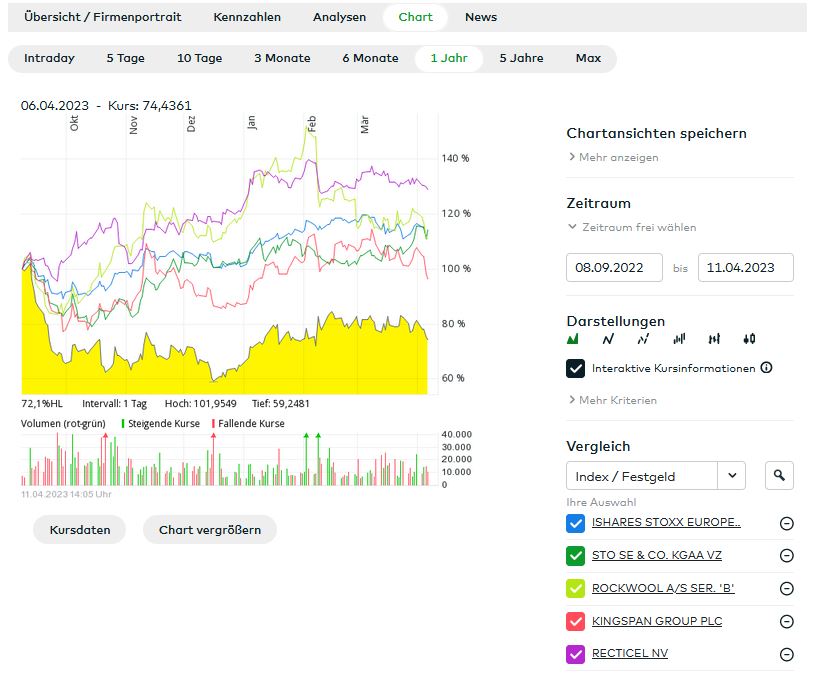
Task: Select the filled area chart display icon
Action: (573, 339)
